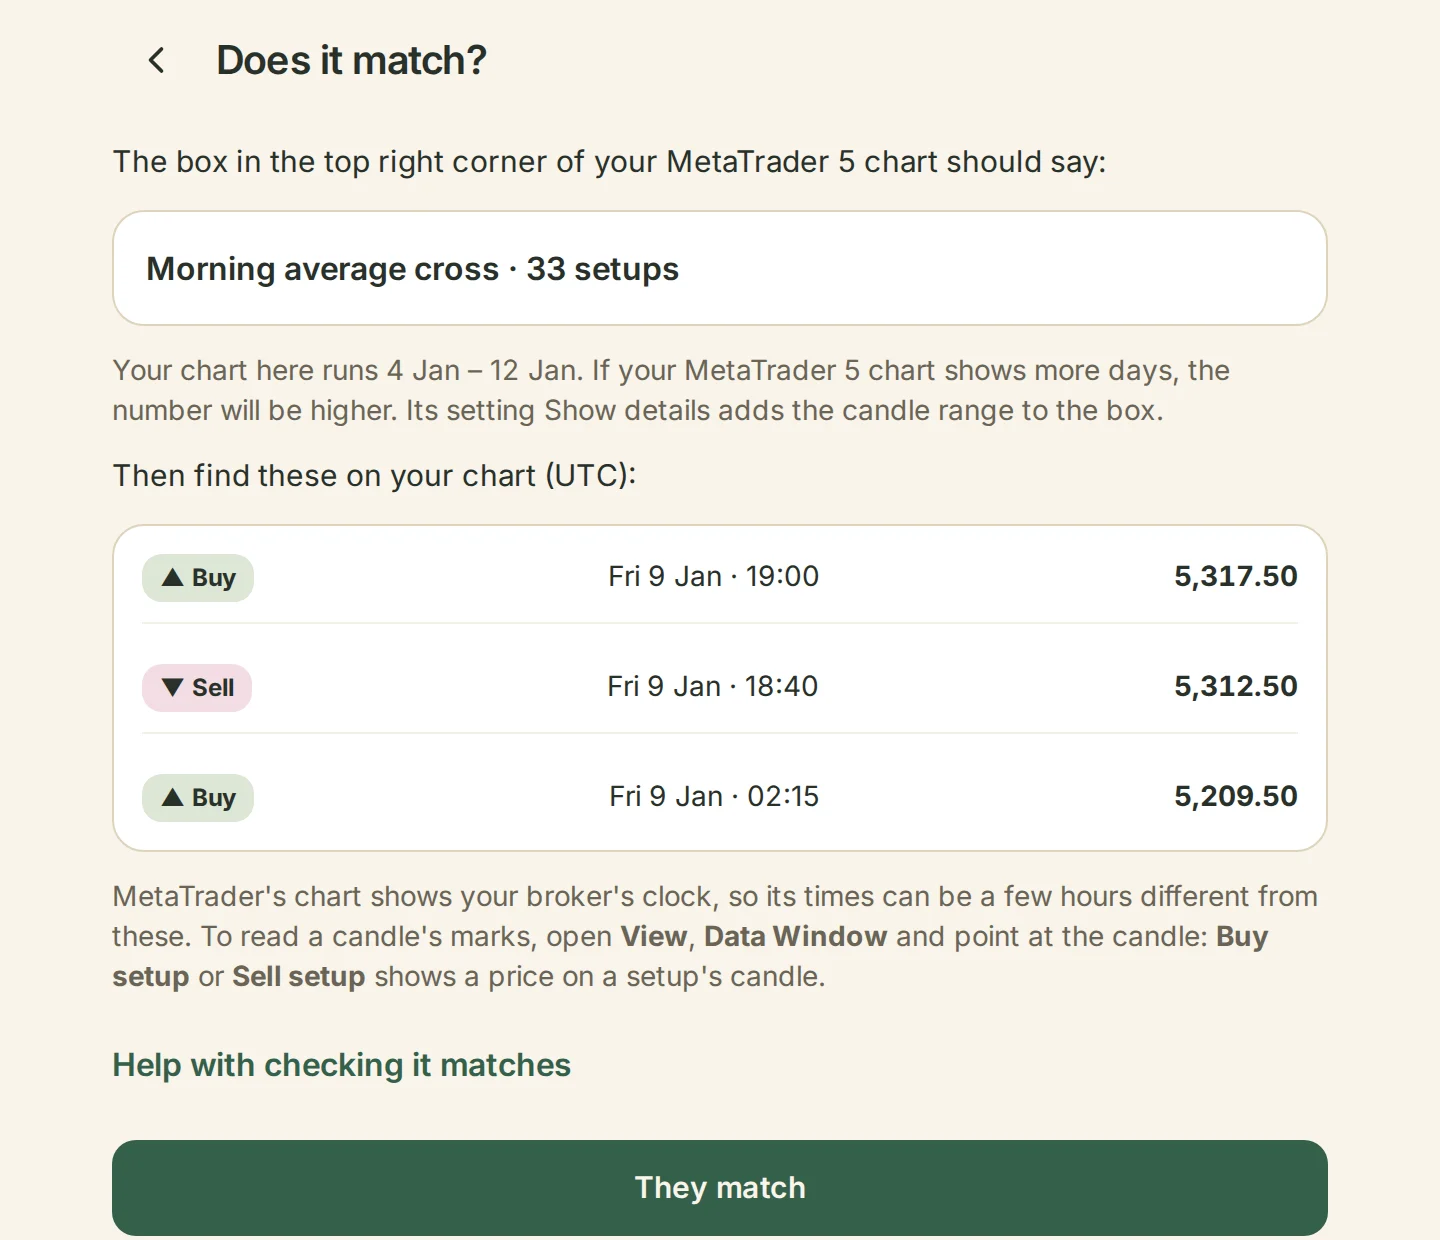Click the bold View text in instructions
This screenshot has width=1440, height=1240.
pyautogui.click(x=654, y=937)
